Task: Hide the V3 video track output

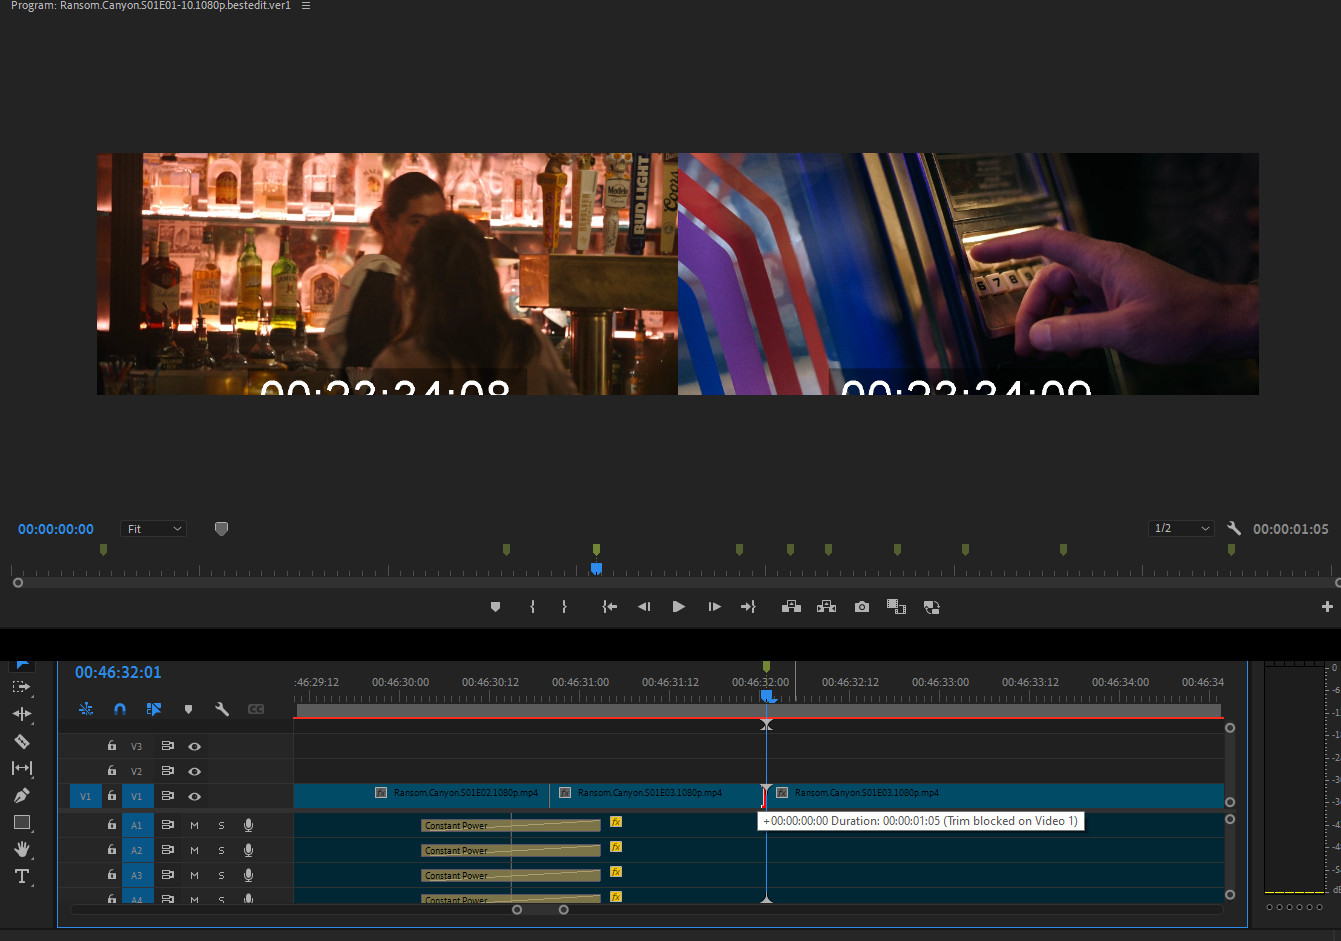Action: click(x=194, y=746)
